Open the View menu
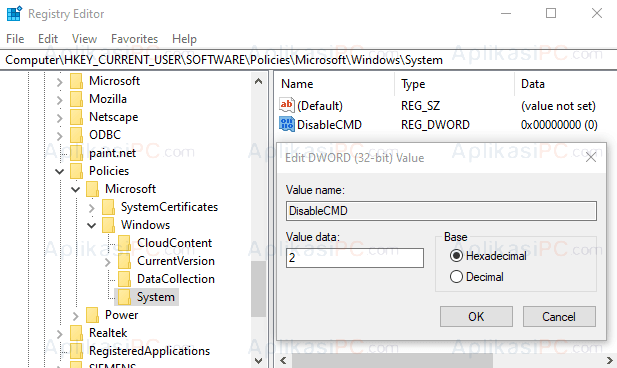Image resolution: width=617 pixels, height=368 pixels. pyautogui.click(x=84, y=39)
